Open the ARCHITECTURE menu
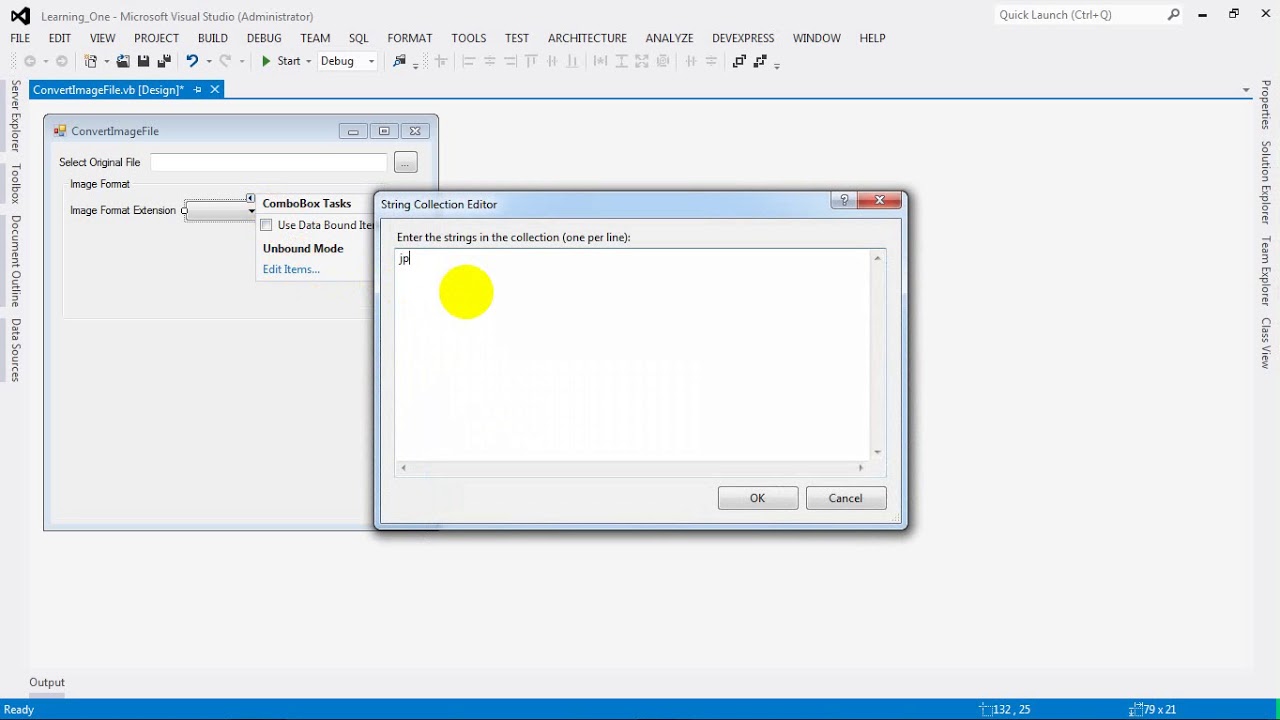The width and height of the screenshot is (1280, 720). tap(587, 38)
